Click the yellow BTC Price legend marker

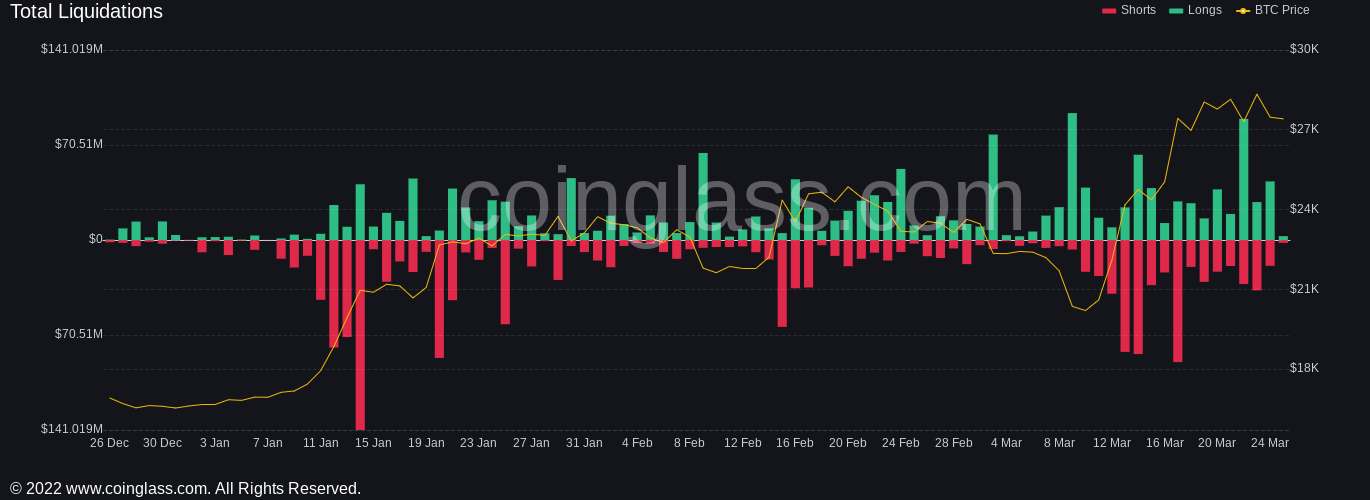point(1243,10)
